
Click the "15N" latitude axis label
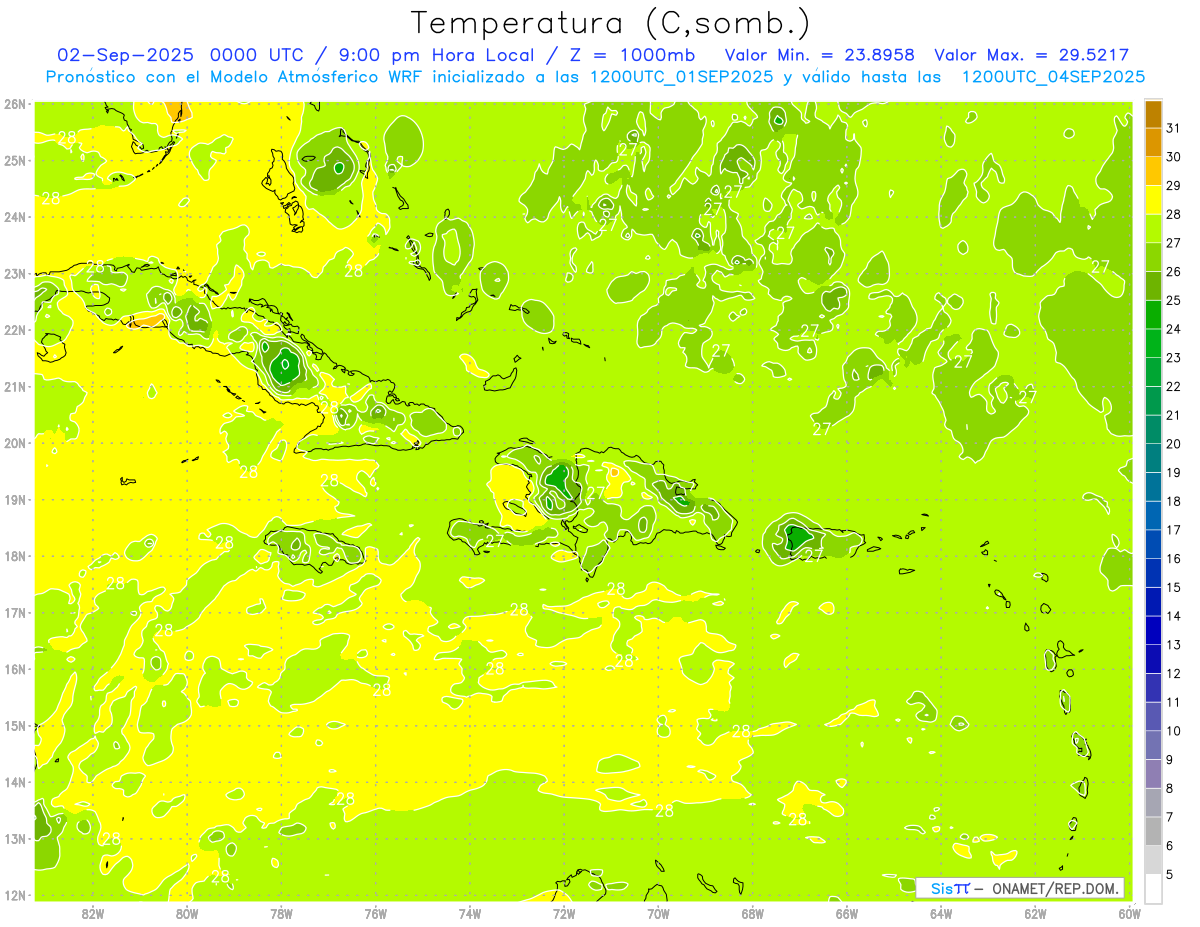15,726
